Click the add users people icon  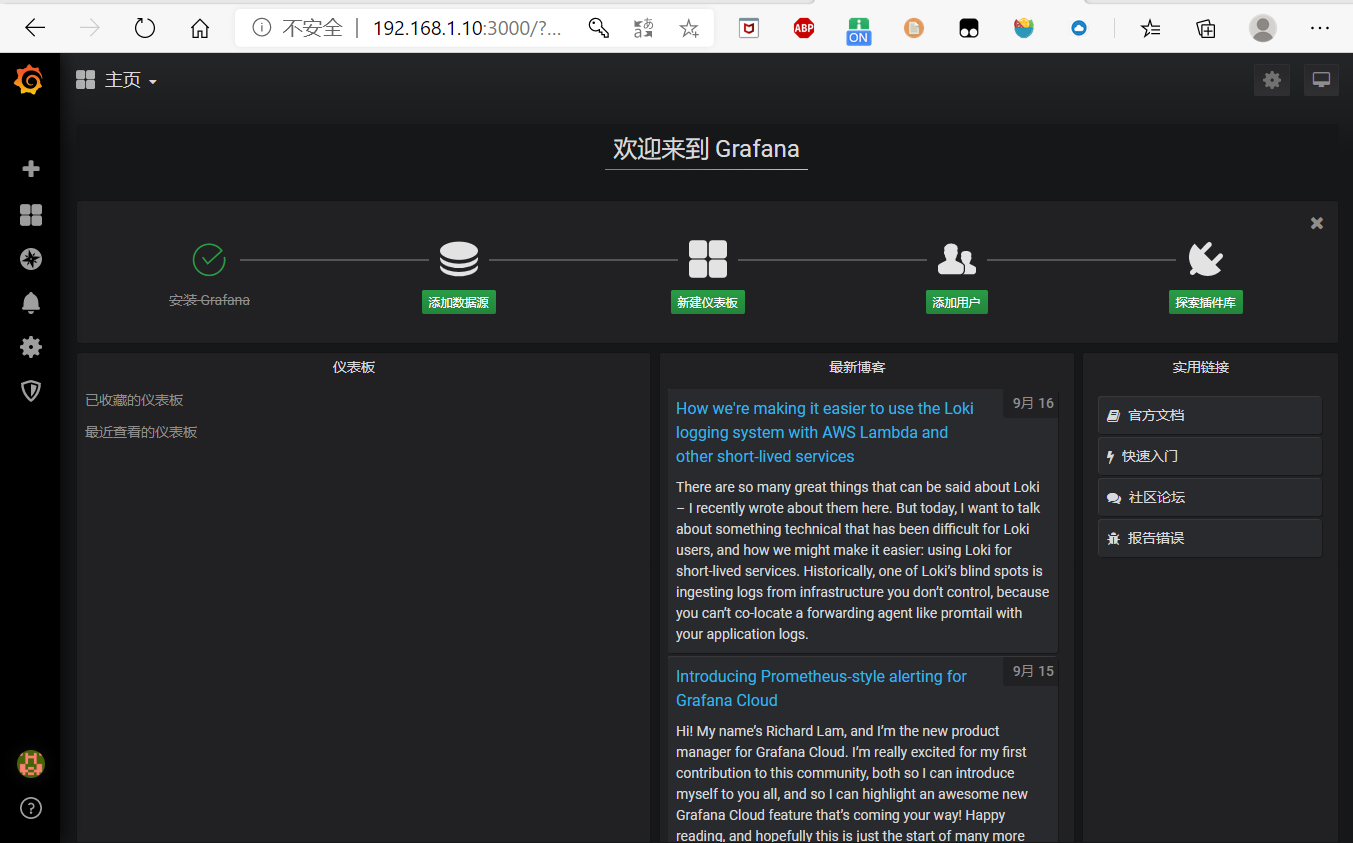coord(957,259)
